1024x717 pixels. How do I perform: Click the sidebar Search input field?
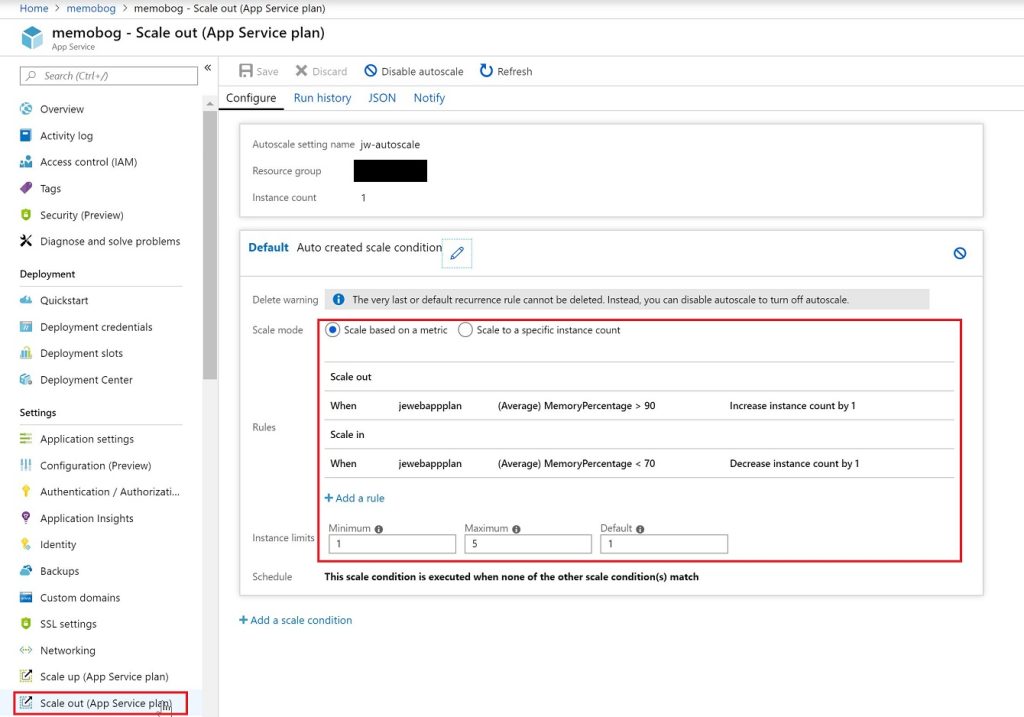(x=108, y=76)
